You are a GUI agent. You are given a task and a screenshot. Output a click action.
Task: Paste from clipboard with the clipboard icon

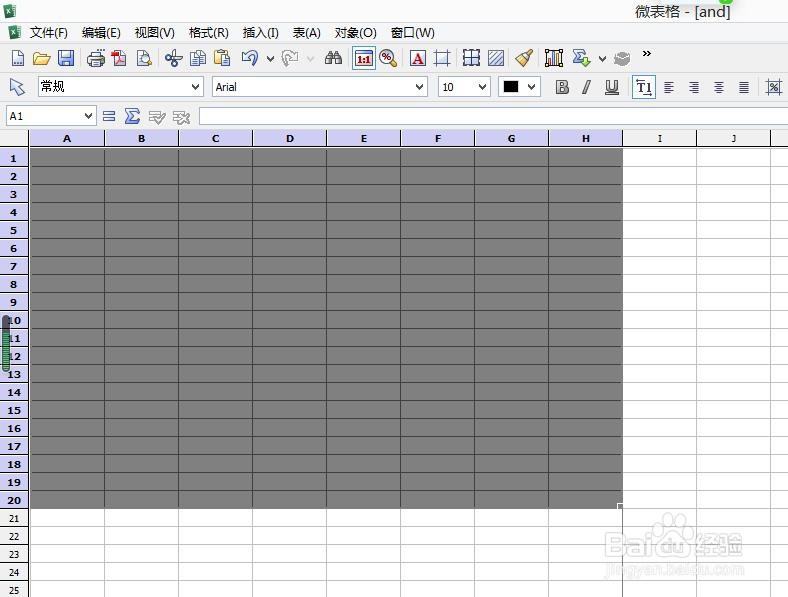point(222,58)
